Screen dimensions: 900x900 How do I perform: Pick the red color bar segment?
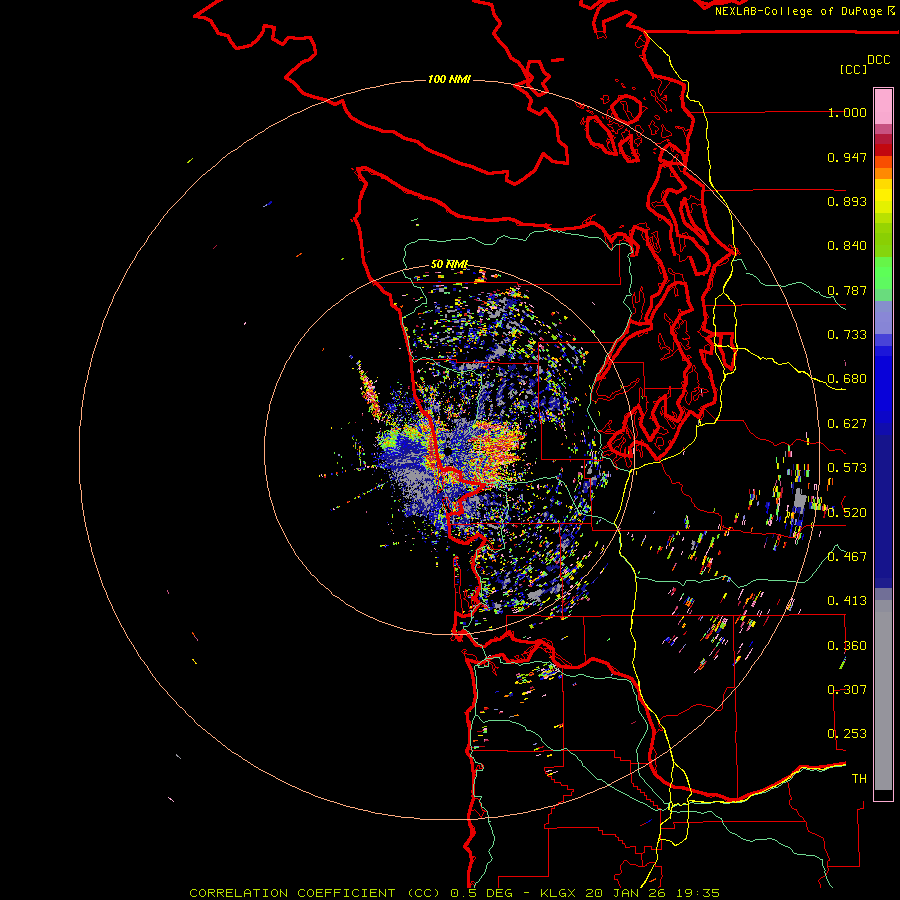tap(883, 150)
